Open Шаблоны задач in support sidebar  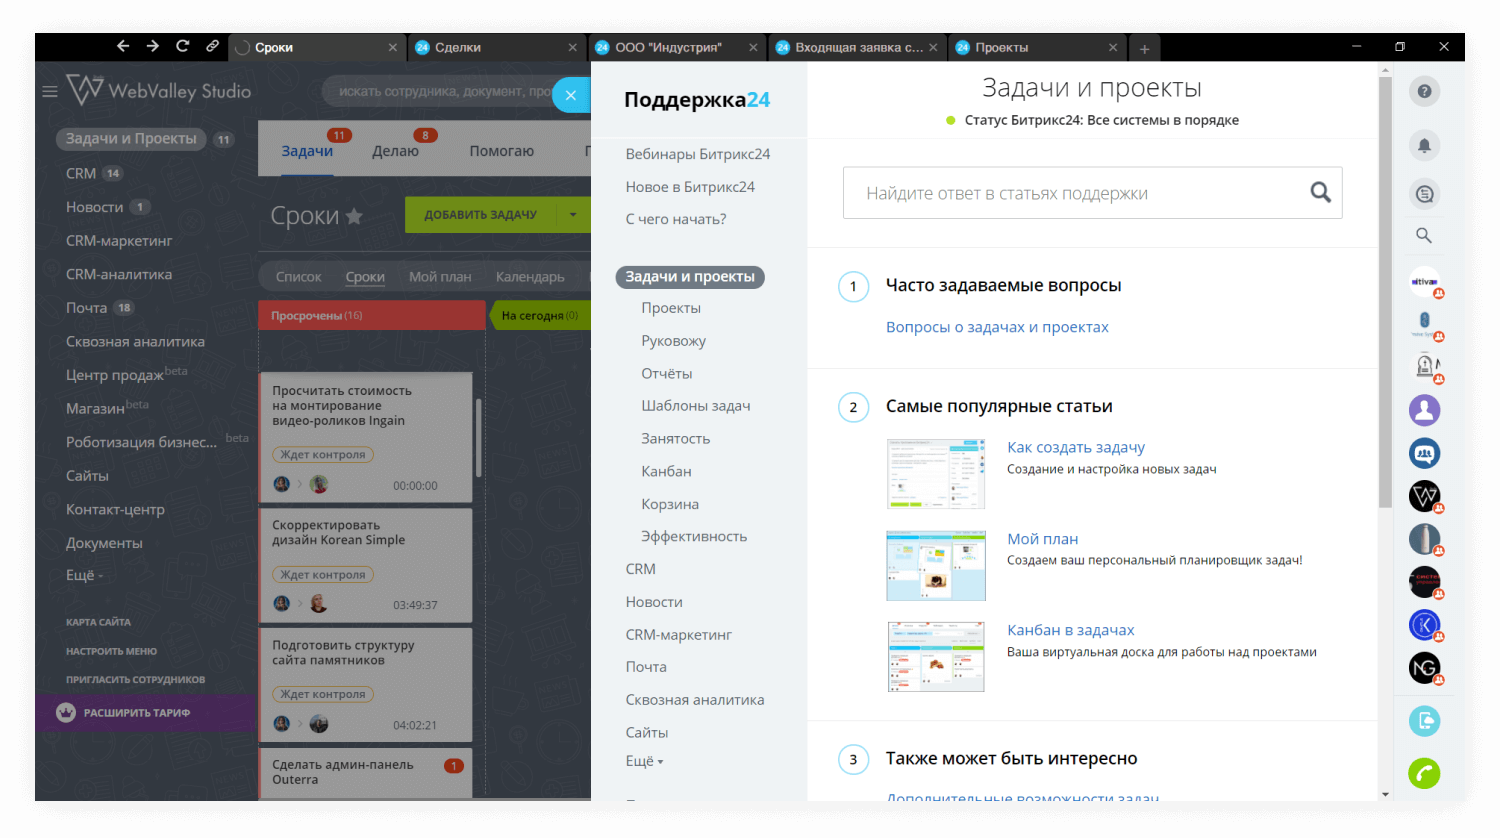click(x=695, y=406)
